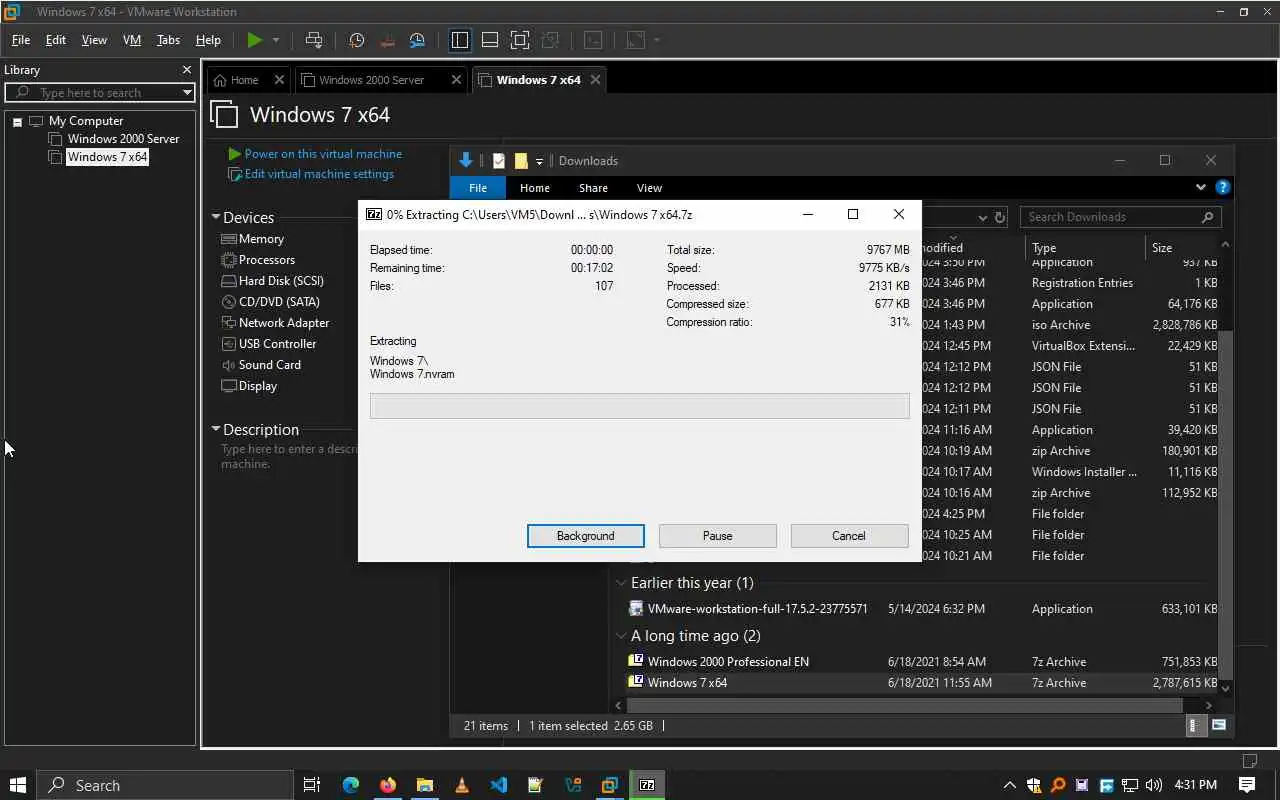Click the Library search field
This screenshot has width=1280, height=800.
click(x=100, y=92)
